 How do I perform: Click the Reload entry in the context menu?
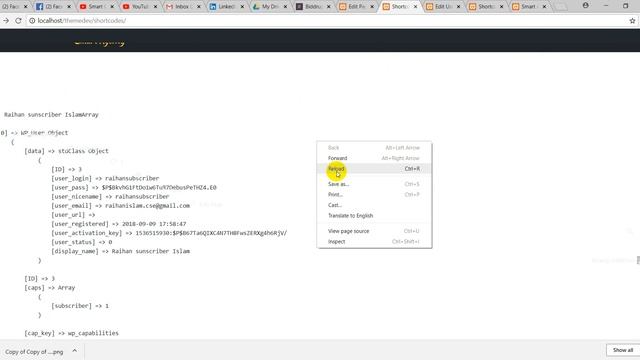[374, 169]
